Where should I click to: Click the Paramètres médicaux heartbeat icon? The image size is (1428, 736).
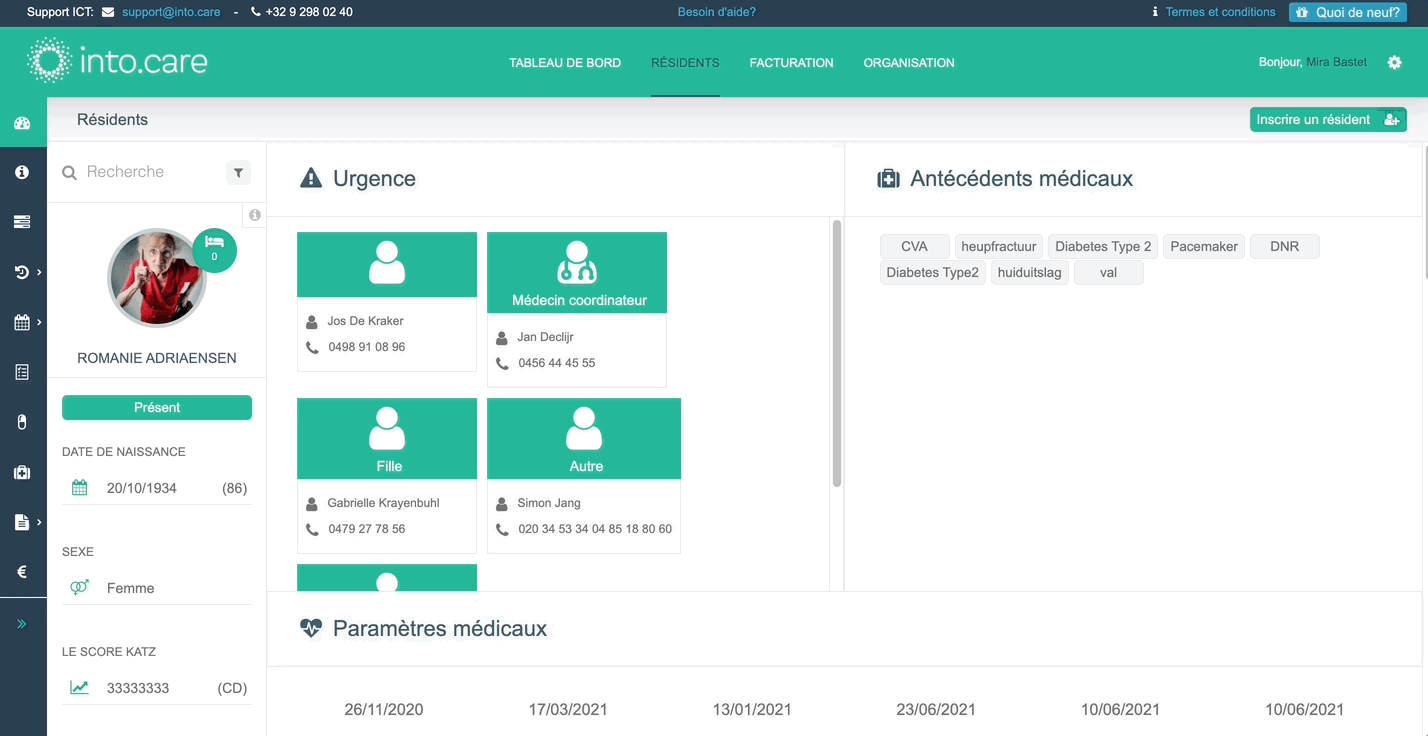(311, 628)
